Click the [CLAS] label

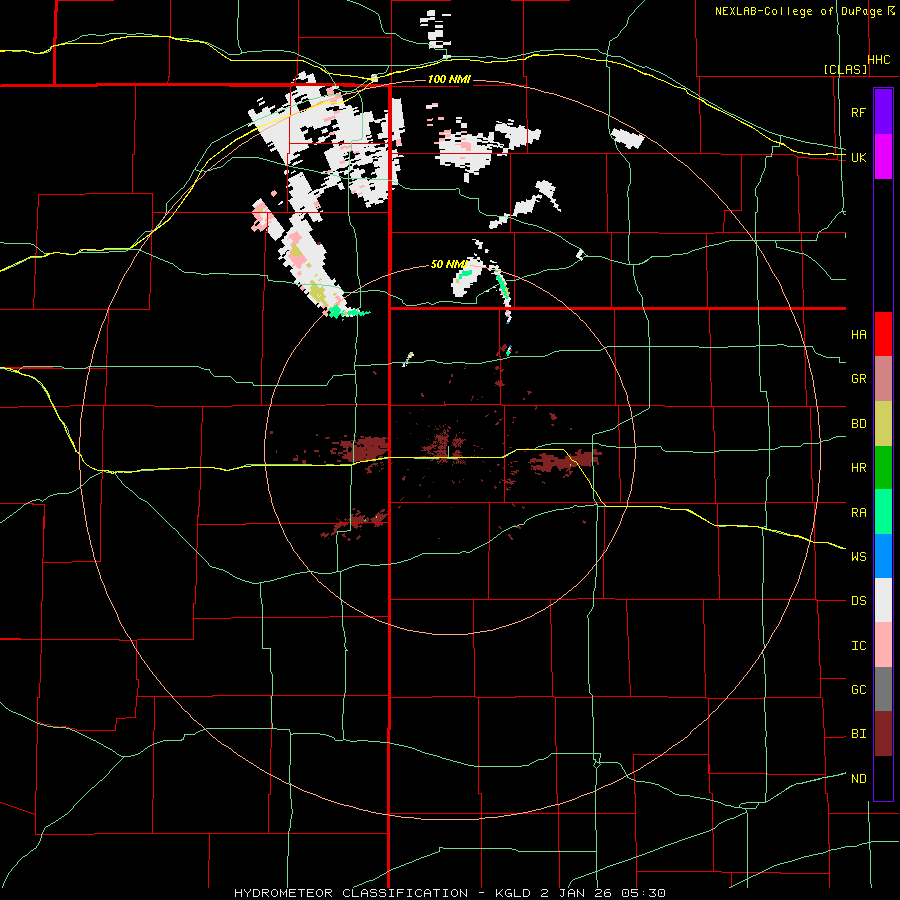point(845,69)
